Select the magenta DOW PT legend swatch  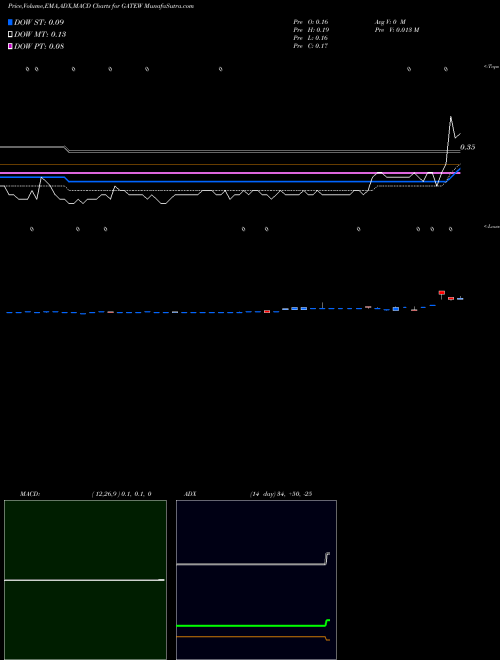click(10, 46)
